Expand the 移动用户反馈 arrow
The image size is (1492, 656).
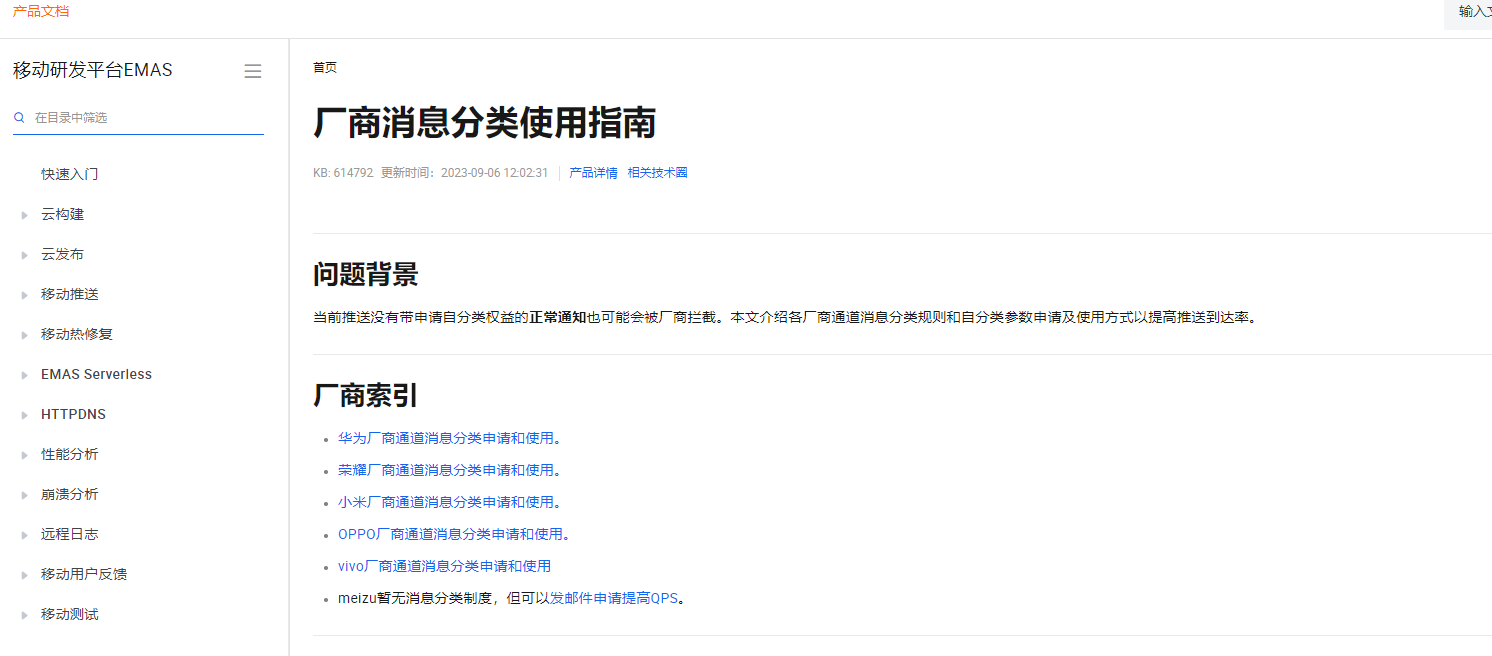tap(24, 575)
